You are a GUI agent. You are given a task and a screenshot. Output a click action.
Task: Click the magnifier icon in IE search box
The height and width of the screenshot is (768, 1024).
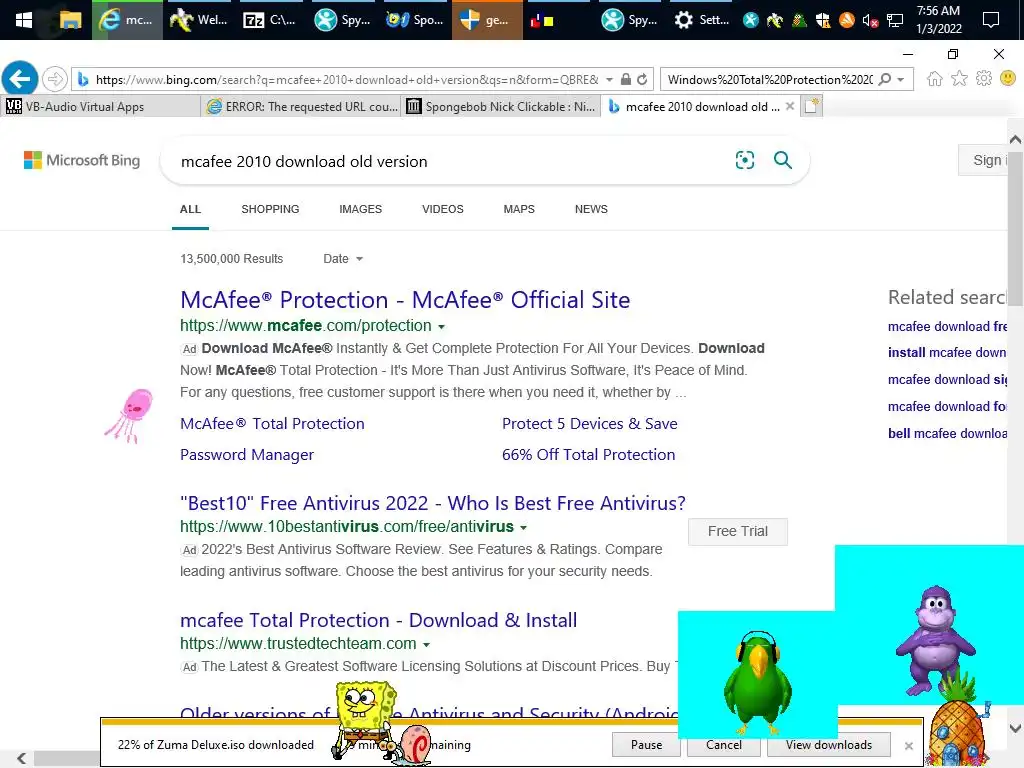(885, 79)
